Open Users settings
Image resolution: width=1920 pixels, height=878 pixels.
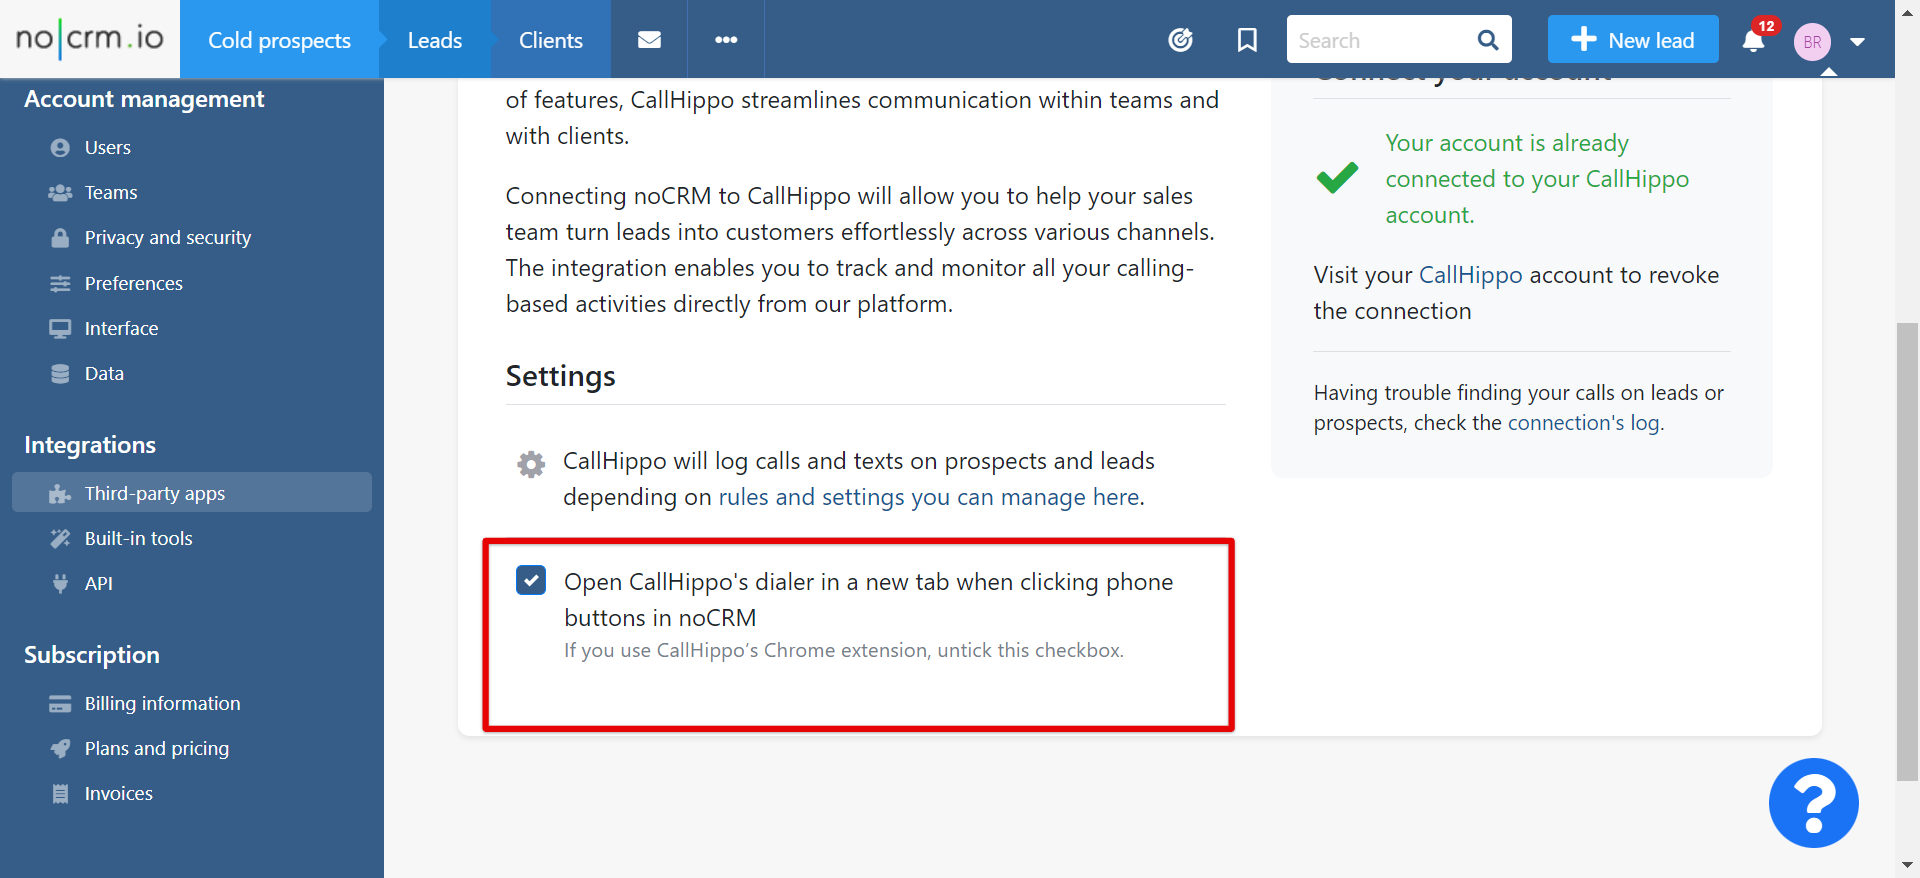[x=108, y=148]
